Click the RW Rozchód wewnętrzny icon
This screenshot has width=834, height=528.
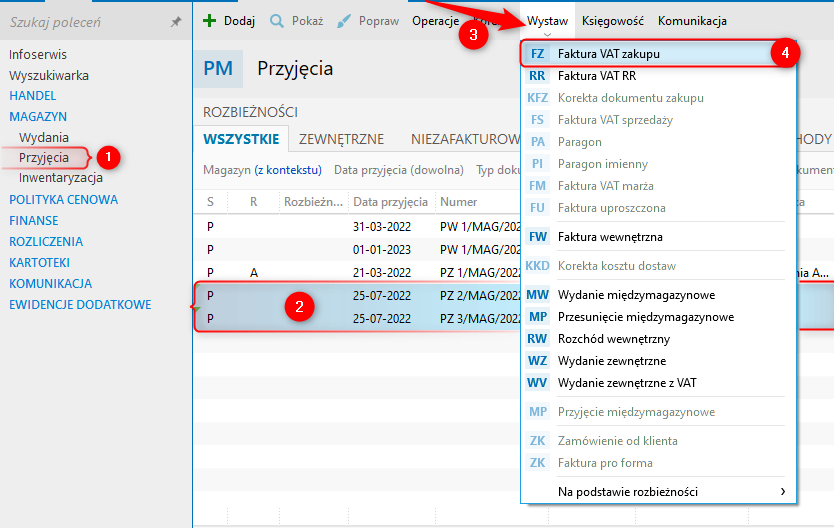click(537, 339)
